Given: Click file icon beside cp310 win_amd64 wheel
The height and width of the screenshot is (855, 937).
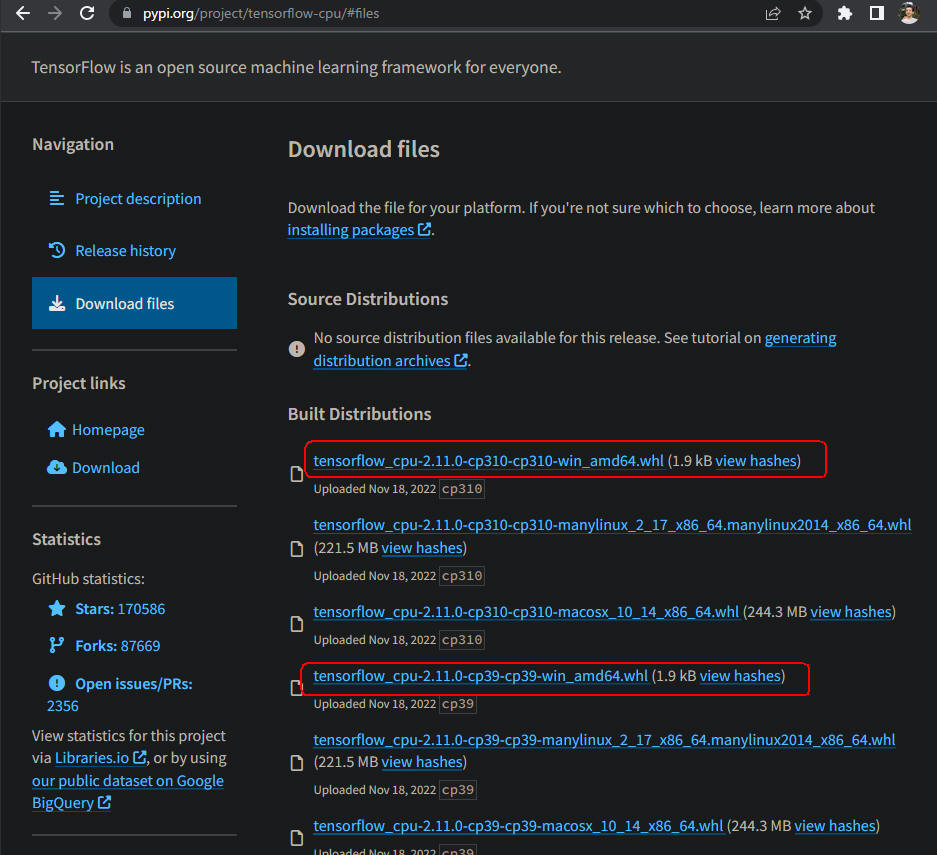Looking at the screenshot, I should (296, 474).
